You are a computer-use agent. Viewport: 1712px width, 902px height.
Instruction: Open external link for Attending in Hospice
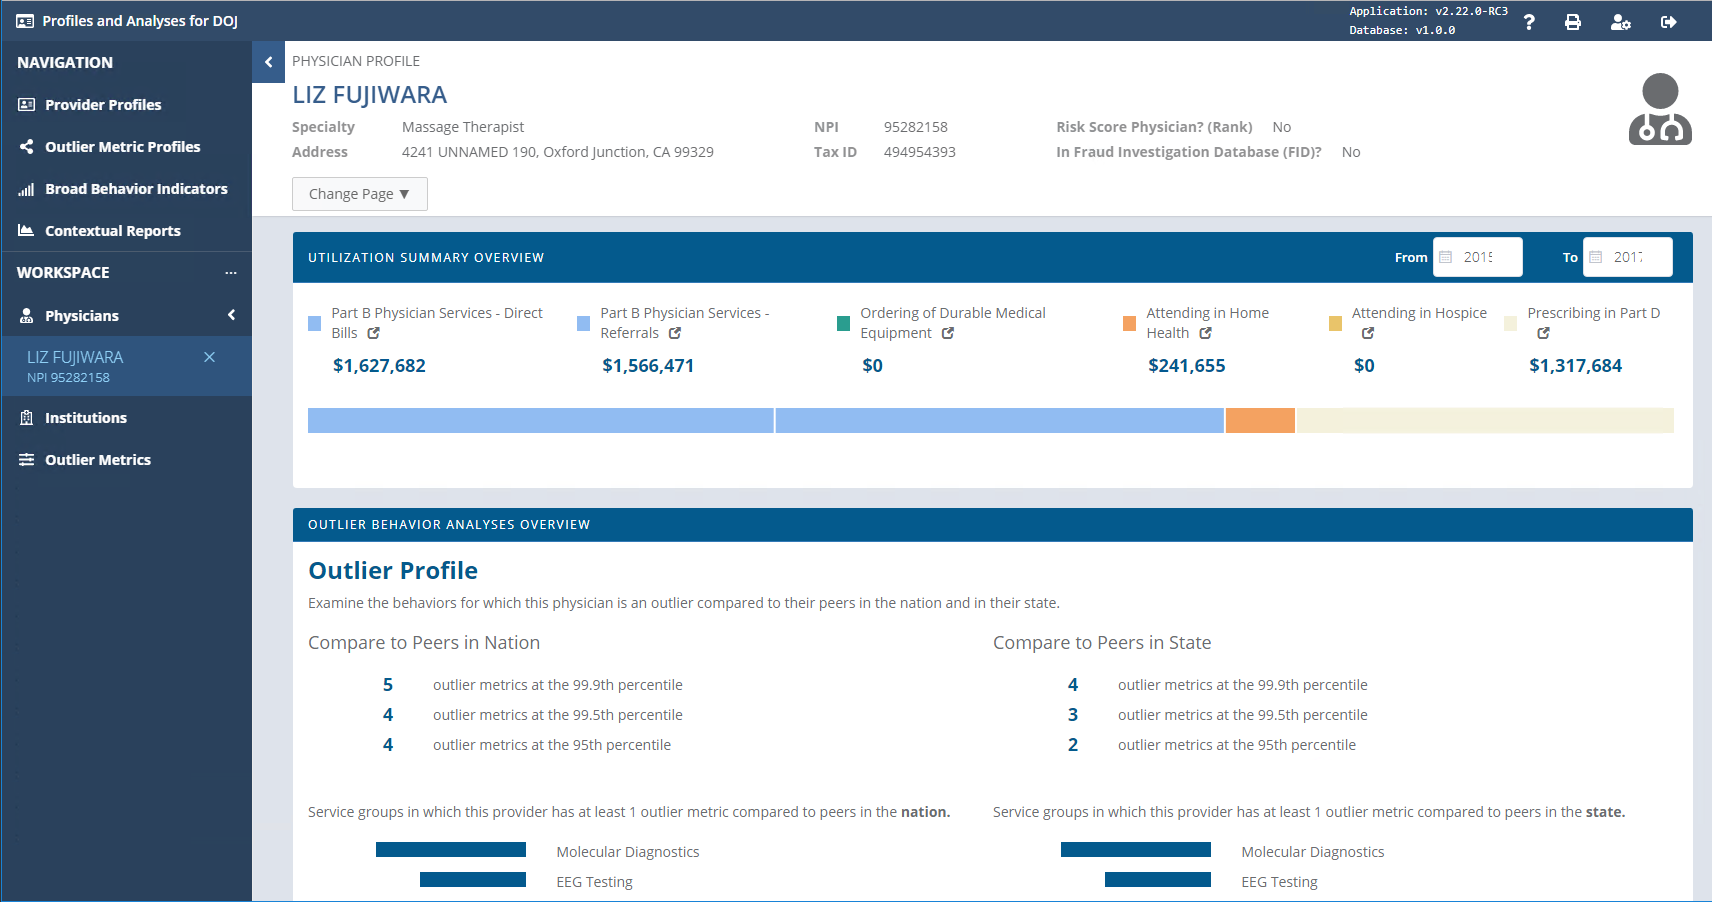point(1368,333)
